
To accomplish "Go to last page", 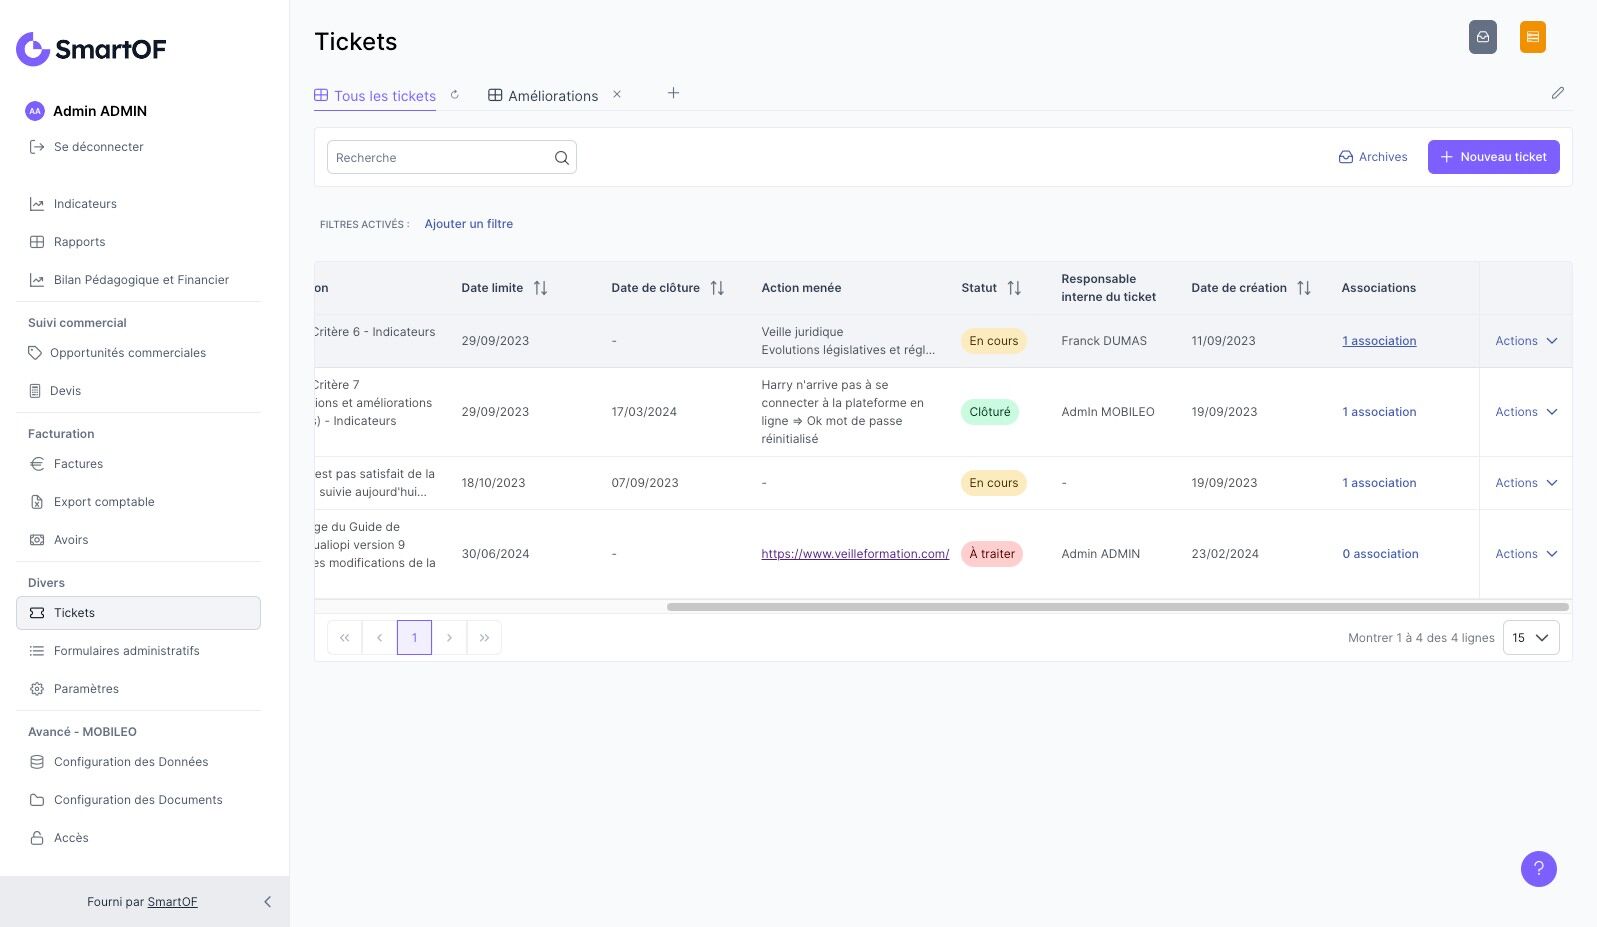I will tap(484, 638).
